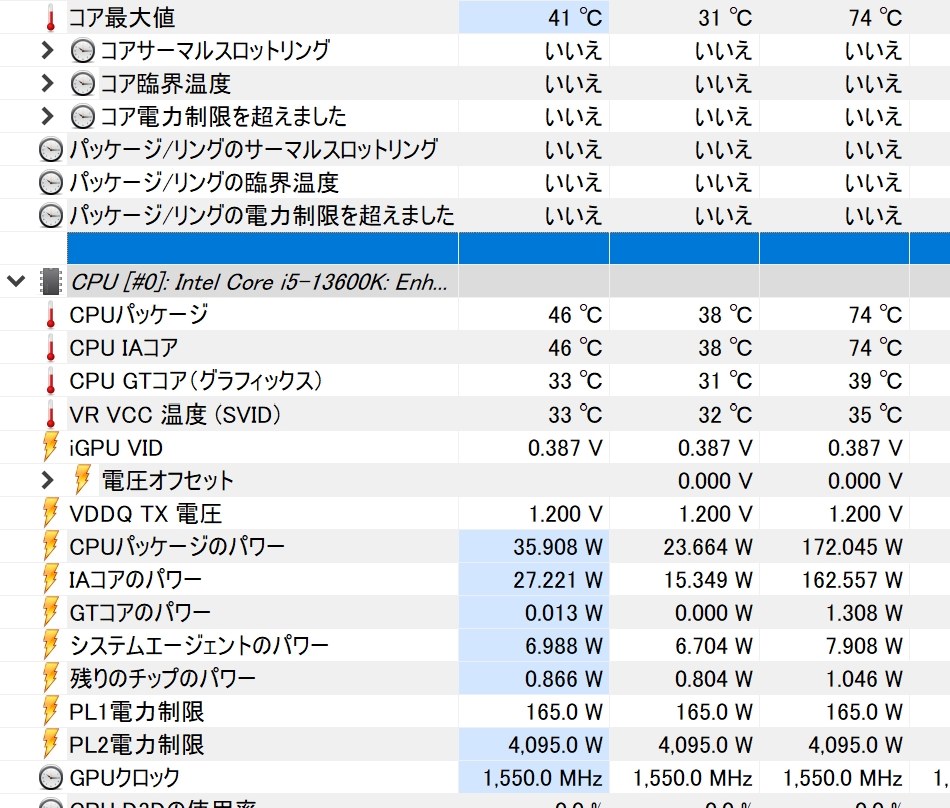Viewport: 950px width, 808px height.
Task: Click the 7.908 W system agent maximum
Action: click(x=864, y=646)
